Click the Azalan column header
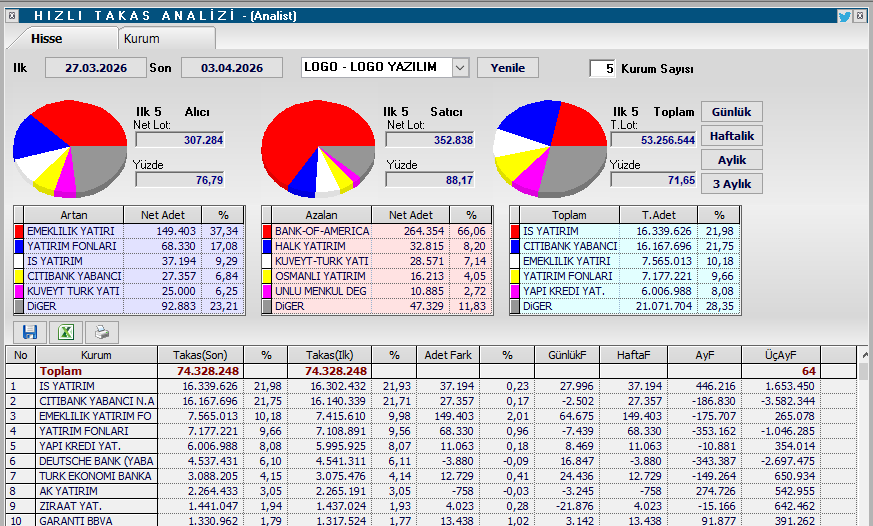The height and width of the screenshot is (526, 873). 321,215
